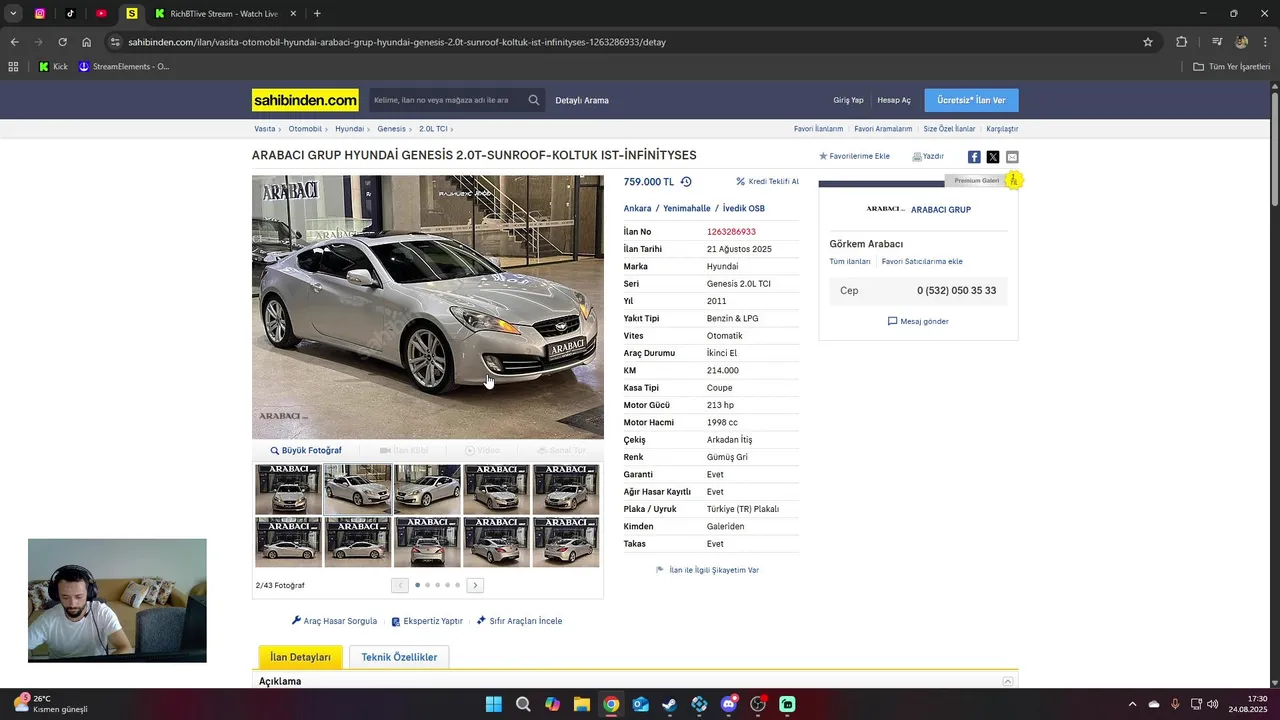The image size is (1280, 720).
Task: Click Sıfır Araçları İncele
Action: coord(519,621)
